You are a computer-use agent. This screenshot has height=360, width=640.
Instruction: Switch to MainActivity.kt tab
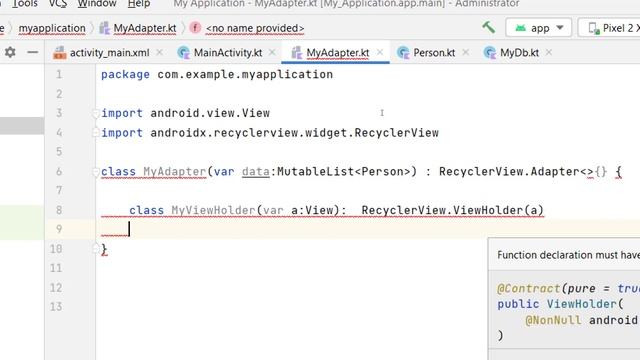[x=228, y=53]
